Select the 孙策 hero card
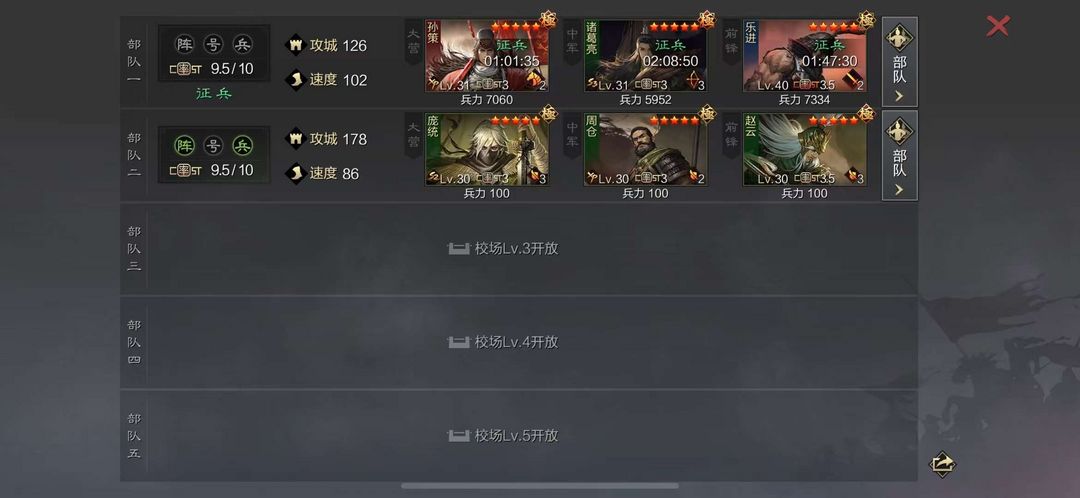 point(487,56)
